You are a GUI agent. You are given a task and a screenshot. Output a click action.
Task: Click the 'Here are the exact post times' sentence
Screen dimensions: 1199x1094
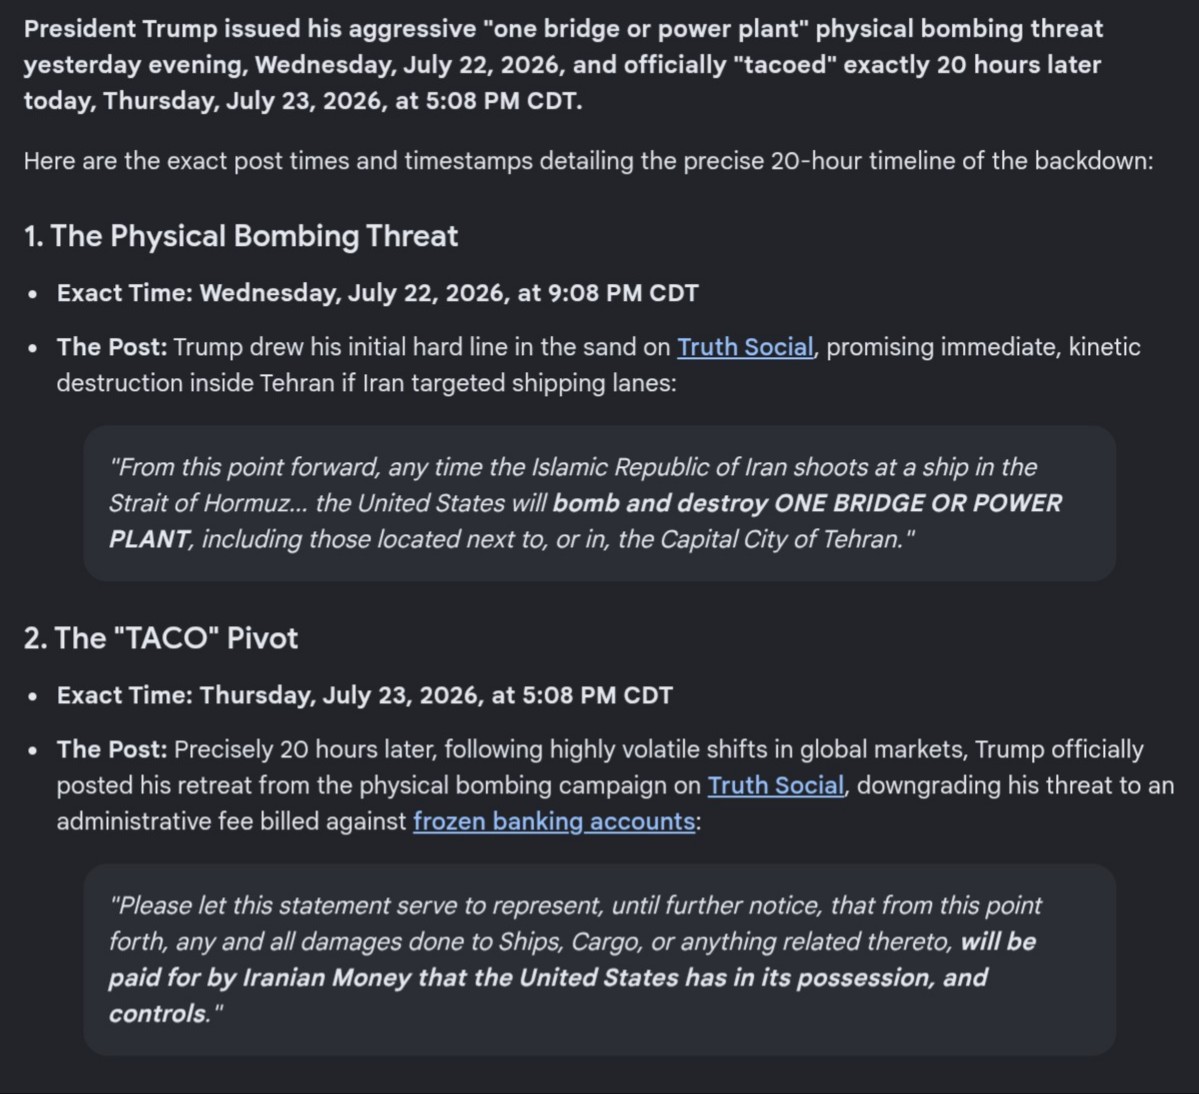(588, 161)
